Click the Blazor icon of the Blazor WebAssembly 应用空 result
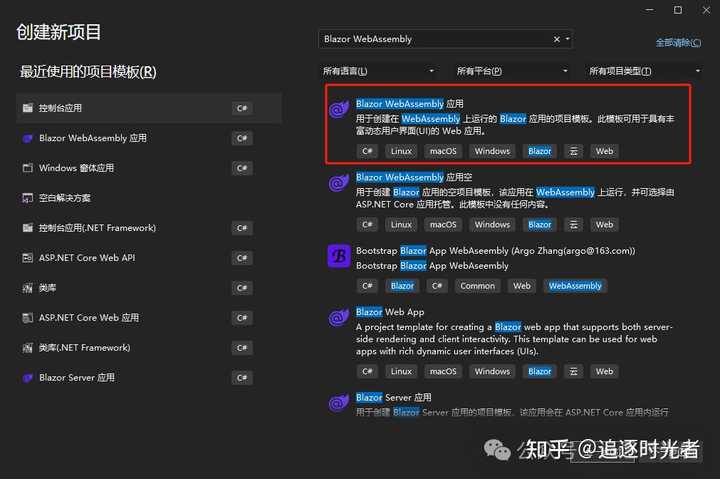Viewport: 720px width, 479px height. click(339, 183)
